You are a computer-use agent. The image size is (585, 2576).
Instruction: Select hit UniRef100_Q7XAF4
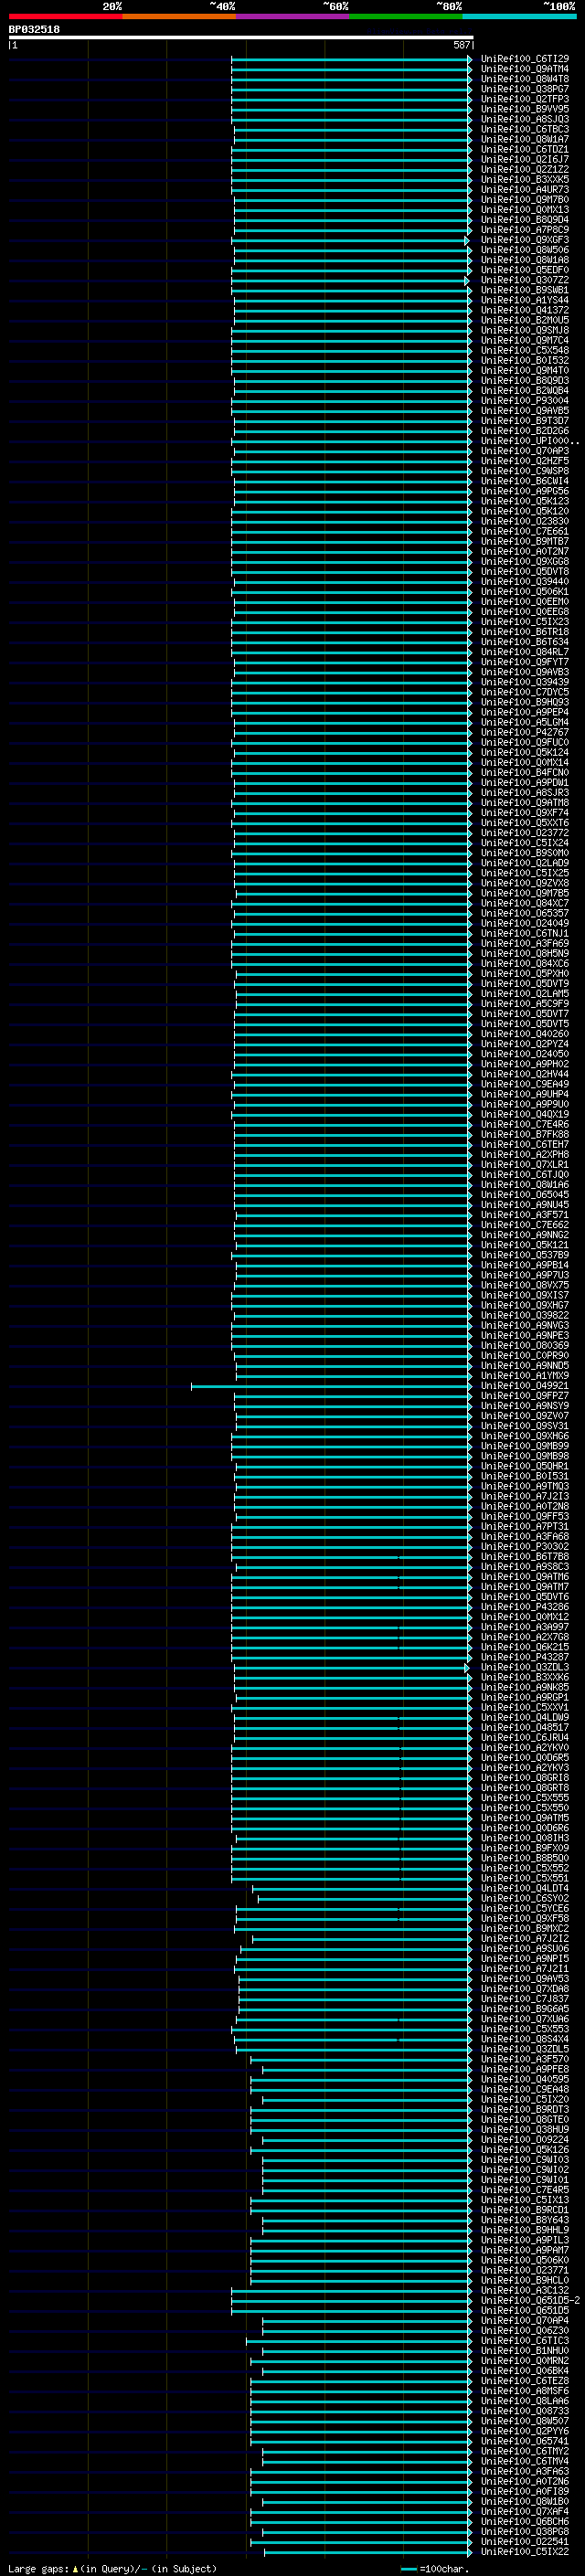pos(524,2511)
